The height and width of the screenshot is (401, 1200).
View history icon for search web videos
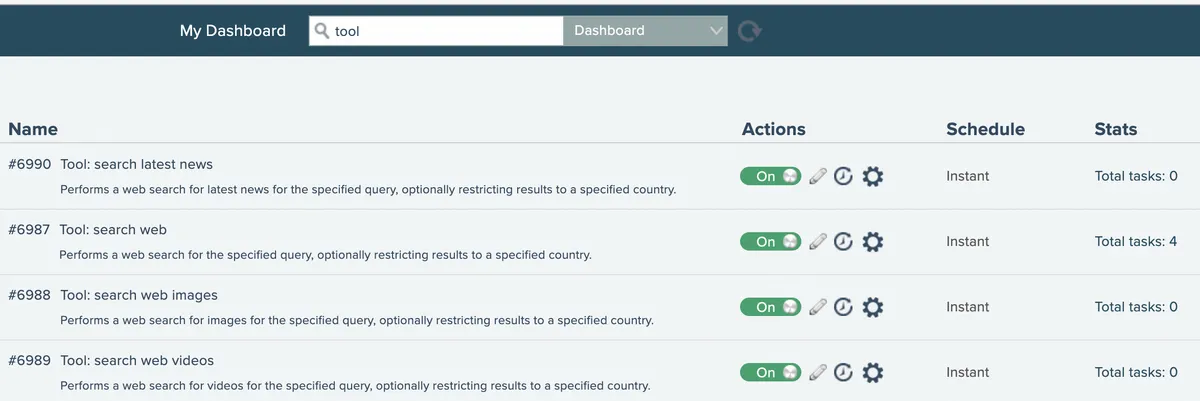[844, 372]
